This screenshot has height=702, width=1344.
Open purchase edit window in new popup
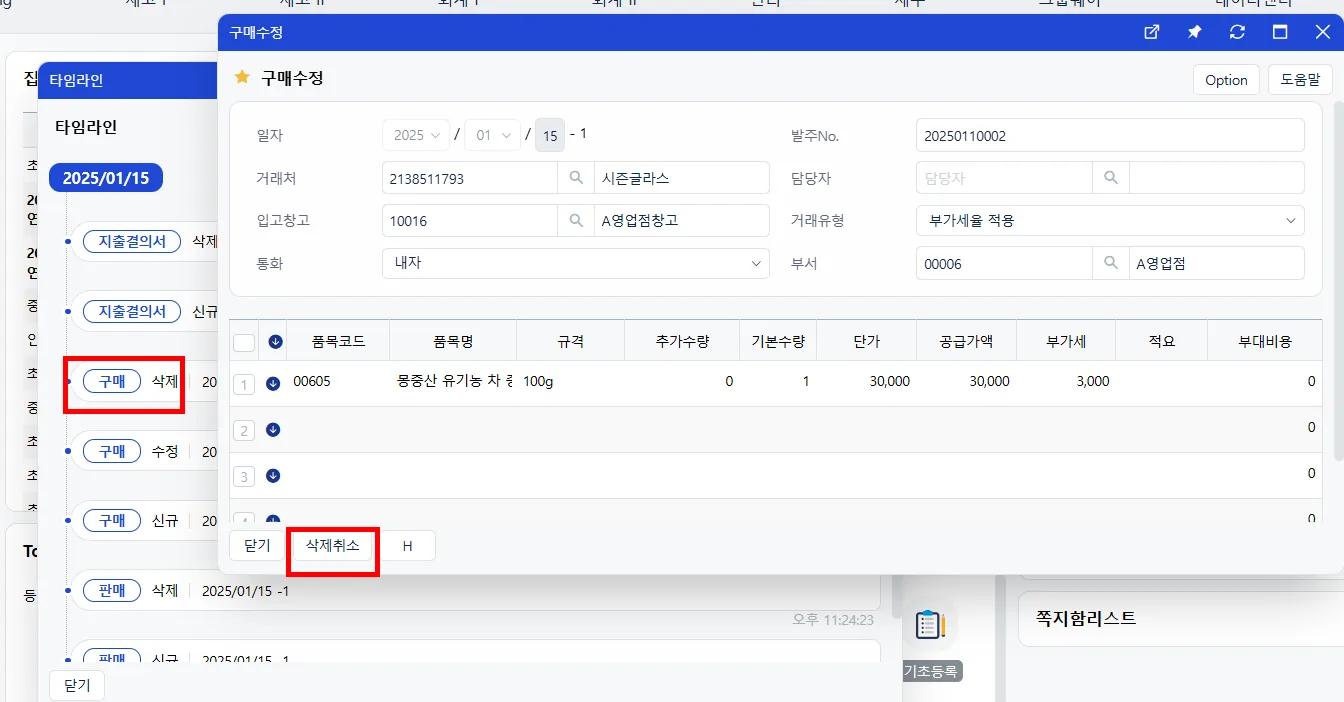[1152, 32]
